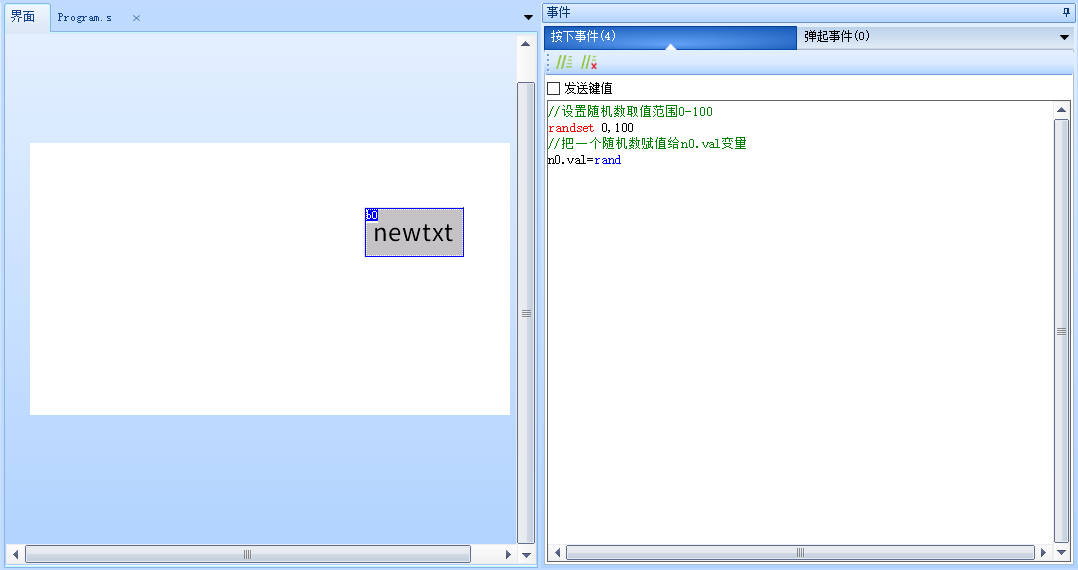This screenshot has height=570, width=1078.
Task: Click the randset 0,100 code line
Action: (x=590, y=128)
